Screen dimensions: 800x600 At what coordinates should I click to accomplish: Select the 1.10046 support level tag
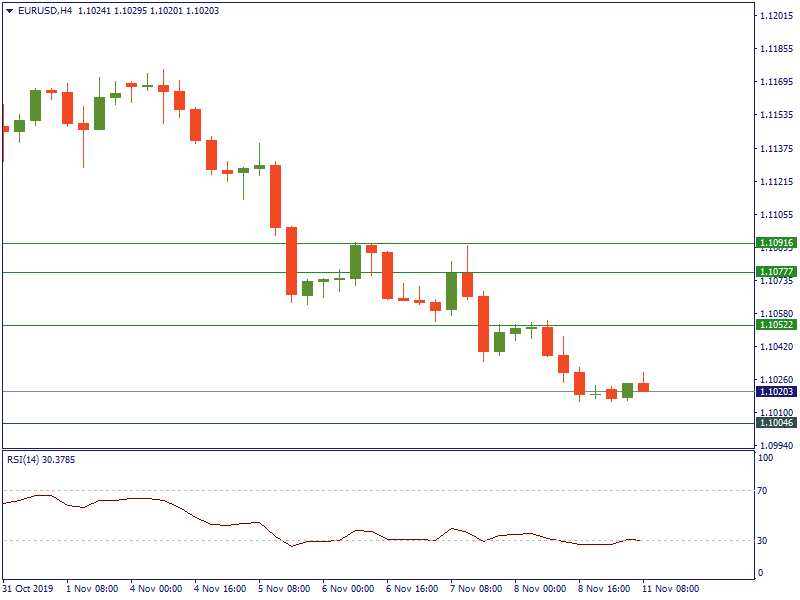776,423
